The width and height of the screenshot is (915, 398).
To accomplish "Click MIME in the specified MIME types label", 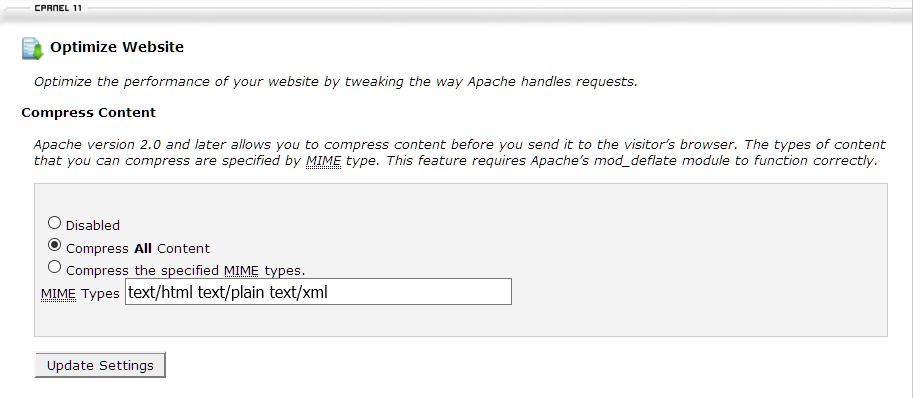I will 242,271.
